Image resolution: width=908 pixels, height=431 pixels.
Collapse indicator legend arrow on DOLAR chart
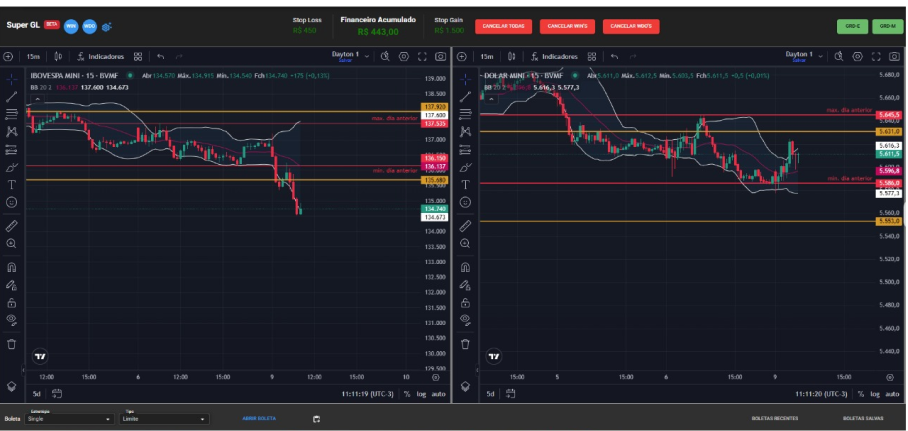tap(490, 99)
